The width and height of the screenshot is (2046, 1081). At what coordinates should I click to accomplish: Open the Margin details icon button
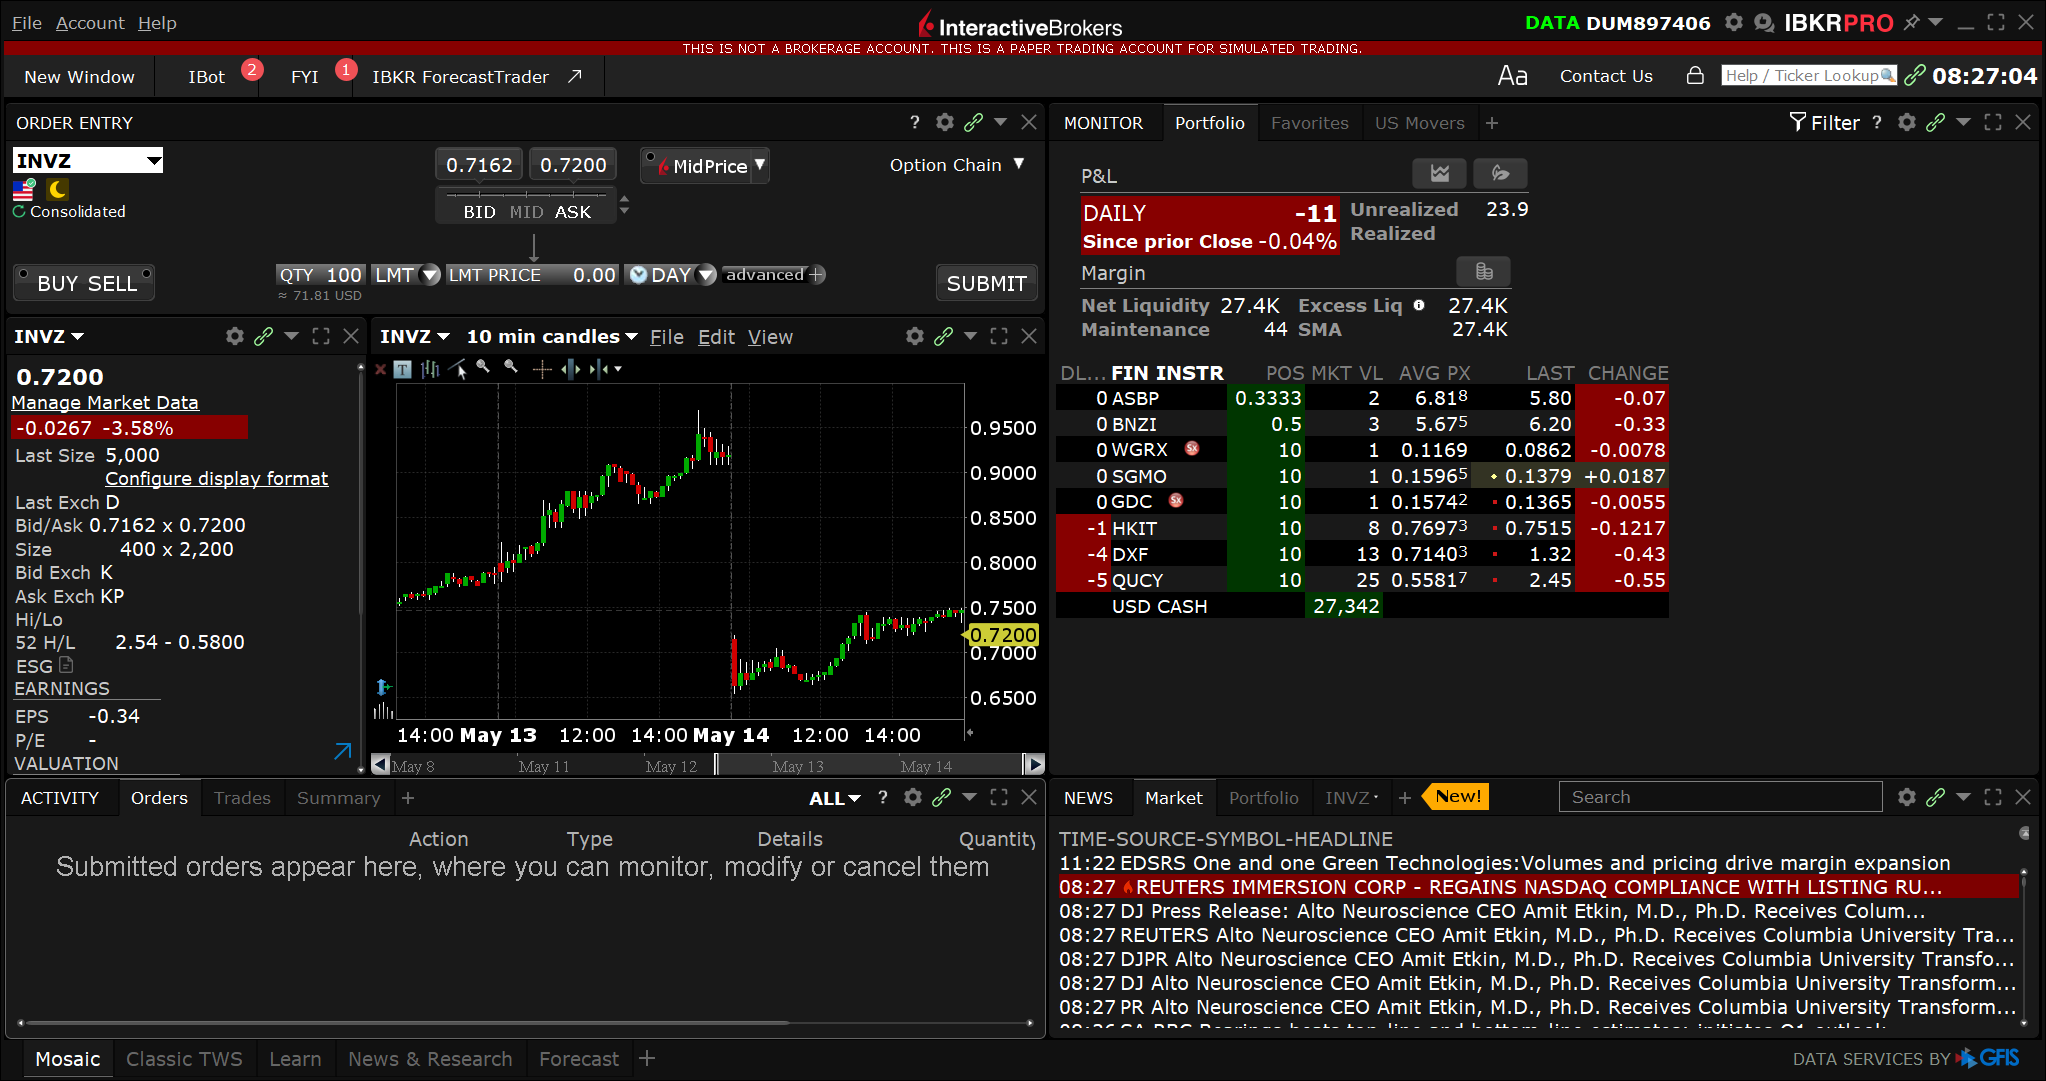point(1484,271)
